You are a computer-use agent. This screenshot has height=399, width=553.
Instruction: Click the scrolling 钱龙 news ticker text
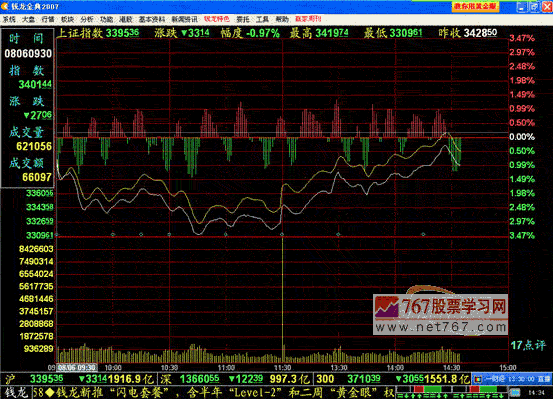pyautogui.click(x=213, y=392)
